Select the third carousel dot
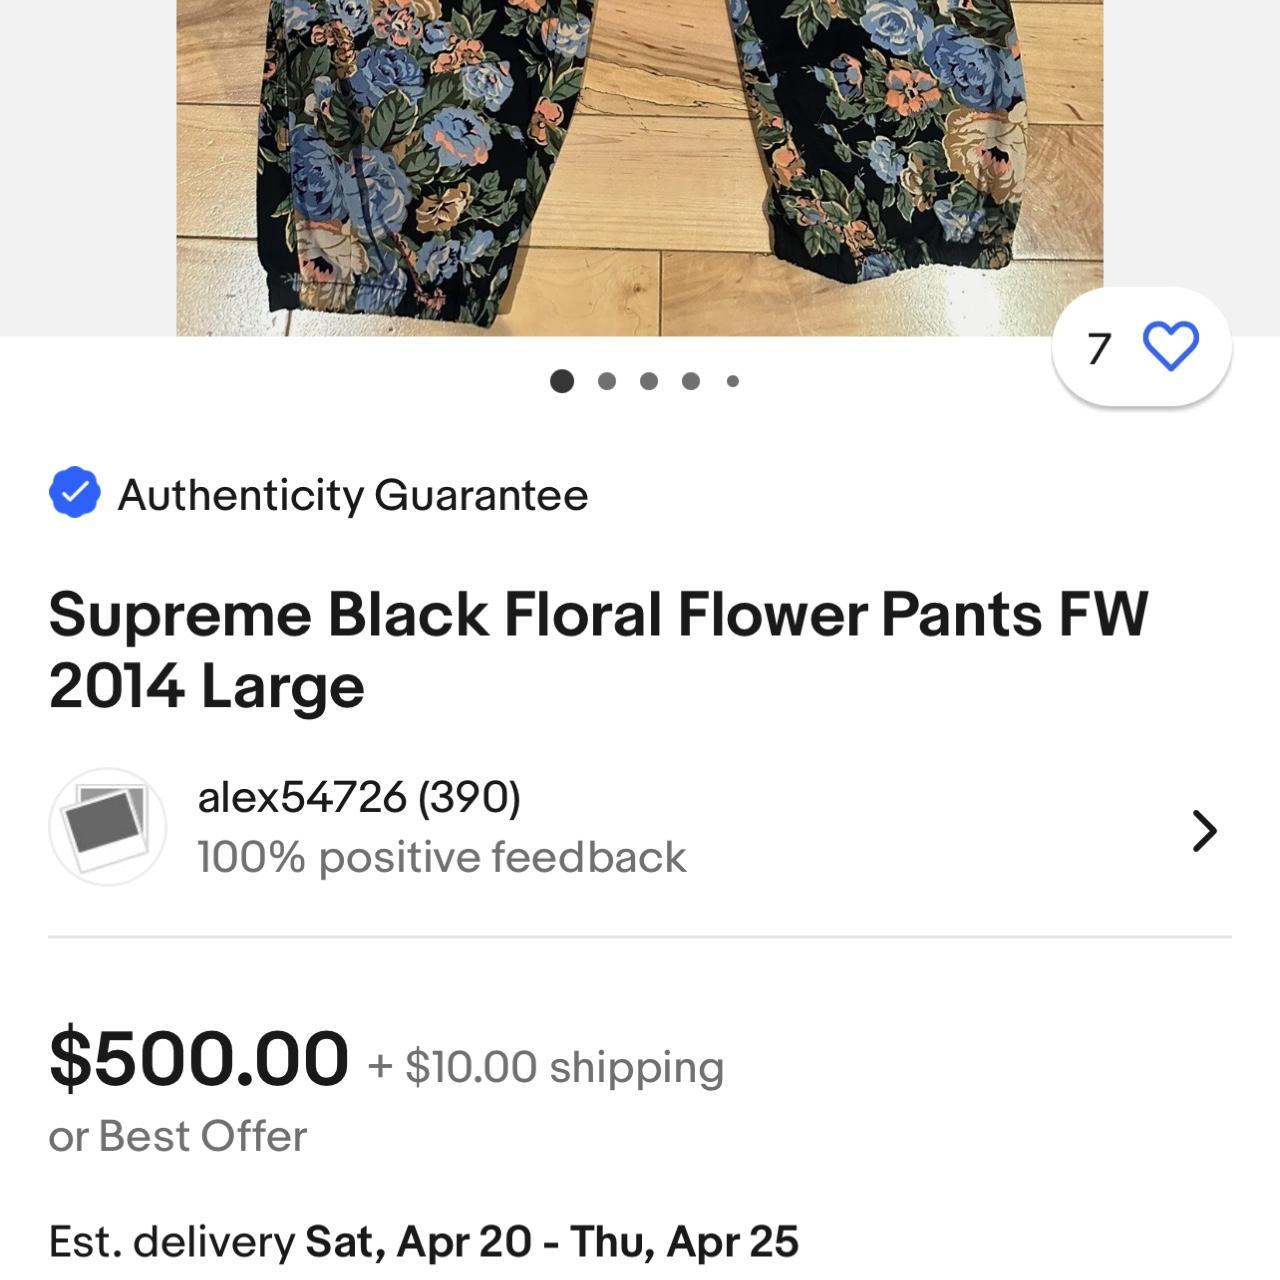The width and height of the screenshot is (1280, 1280). pyautogui.click(x=648, y=380)
